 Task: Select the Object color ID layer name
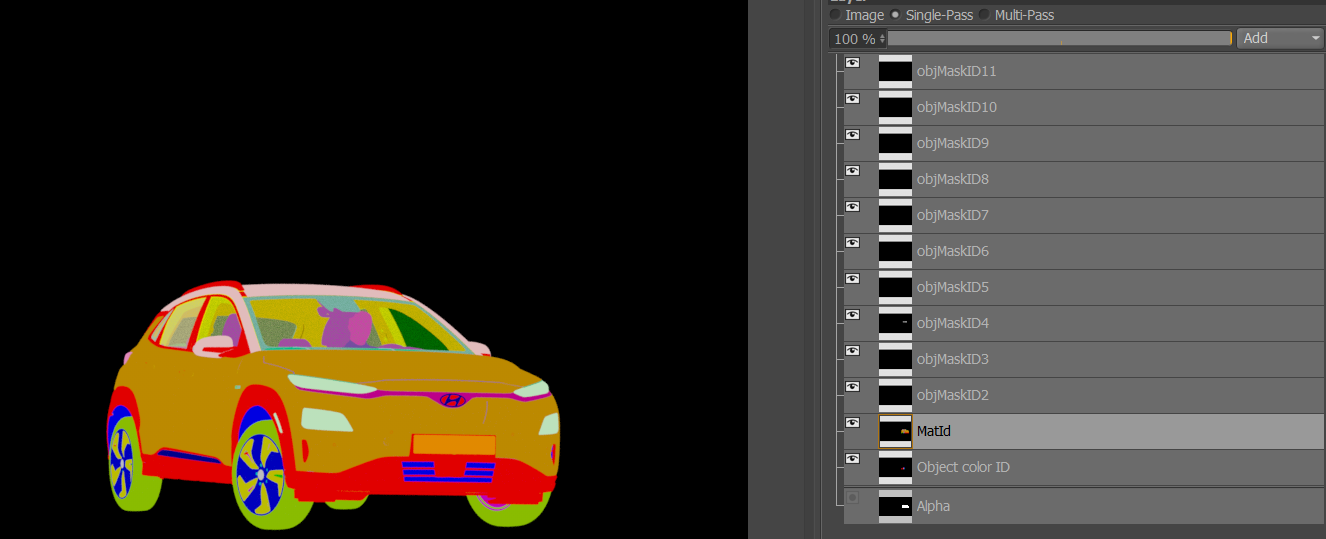tap(964, 468)
